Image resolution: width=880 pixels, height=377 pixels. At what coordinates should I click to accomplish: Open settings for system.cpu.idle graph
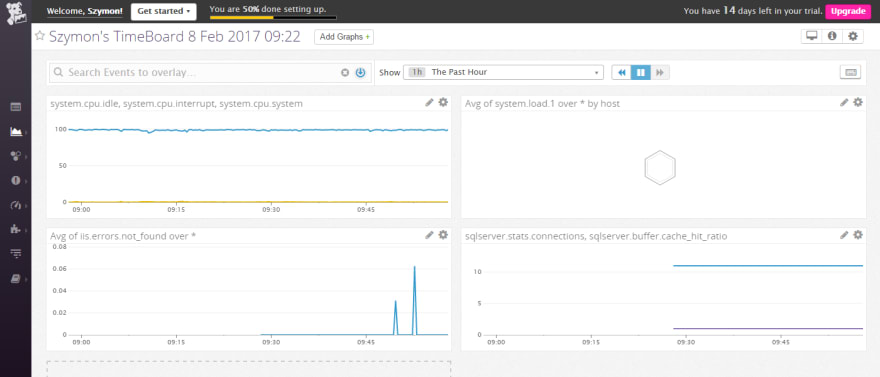click(443, 102)
